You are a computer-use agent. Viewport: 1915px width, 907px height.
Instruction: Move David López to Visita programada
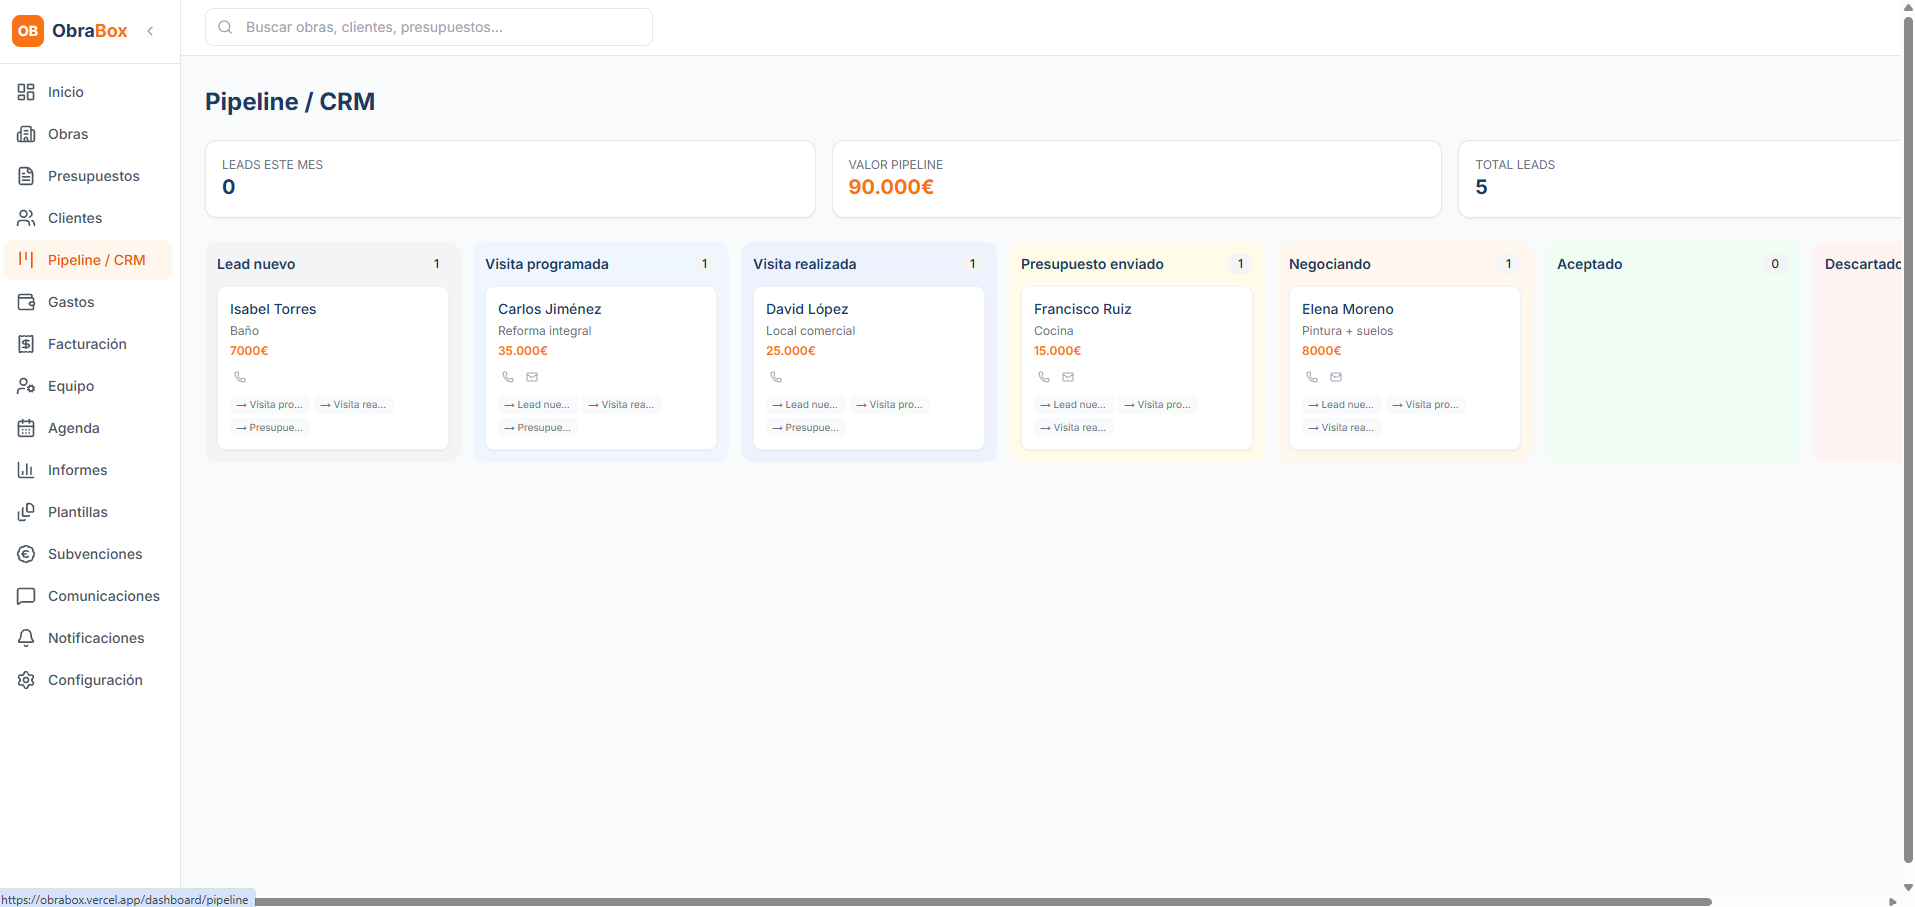point(890,405)
